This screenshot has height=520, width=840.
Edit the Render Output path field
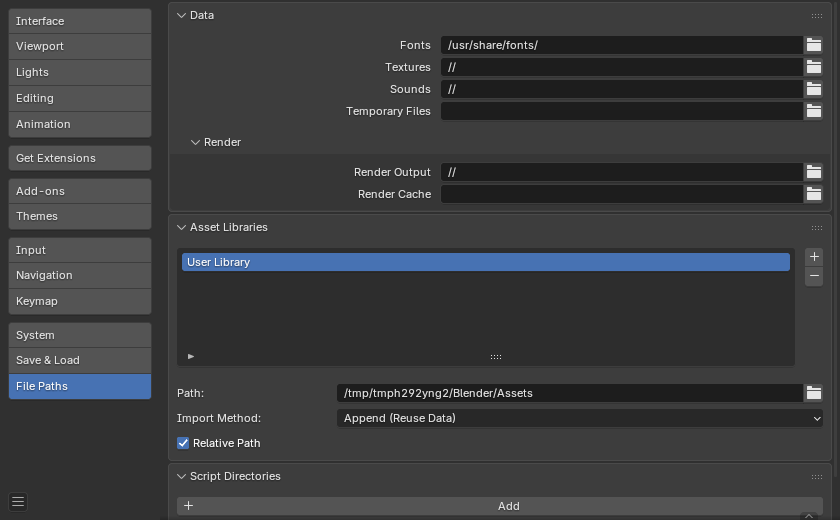(622, 172)
